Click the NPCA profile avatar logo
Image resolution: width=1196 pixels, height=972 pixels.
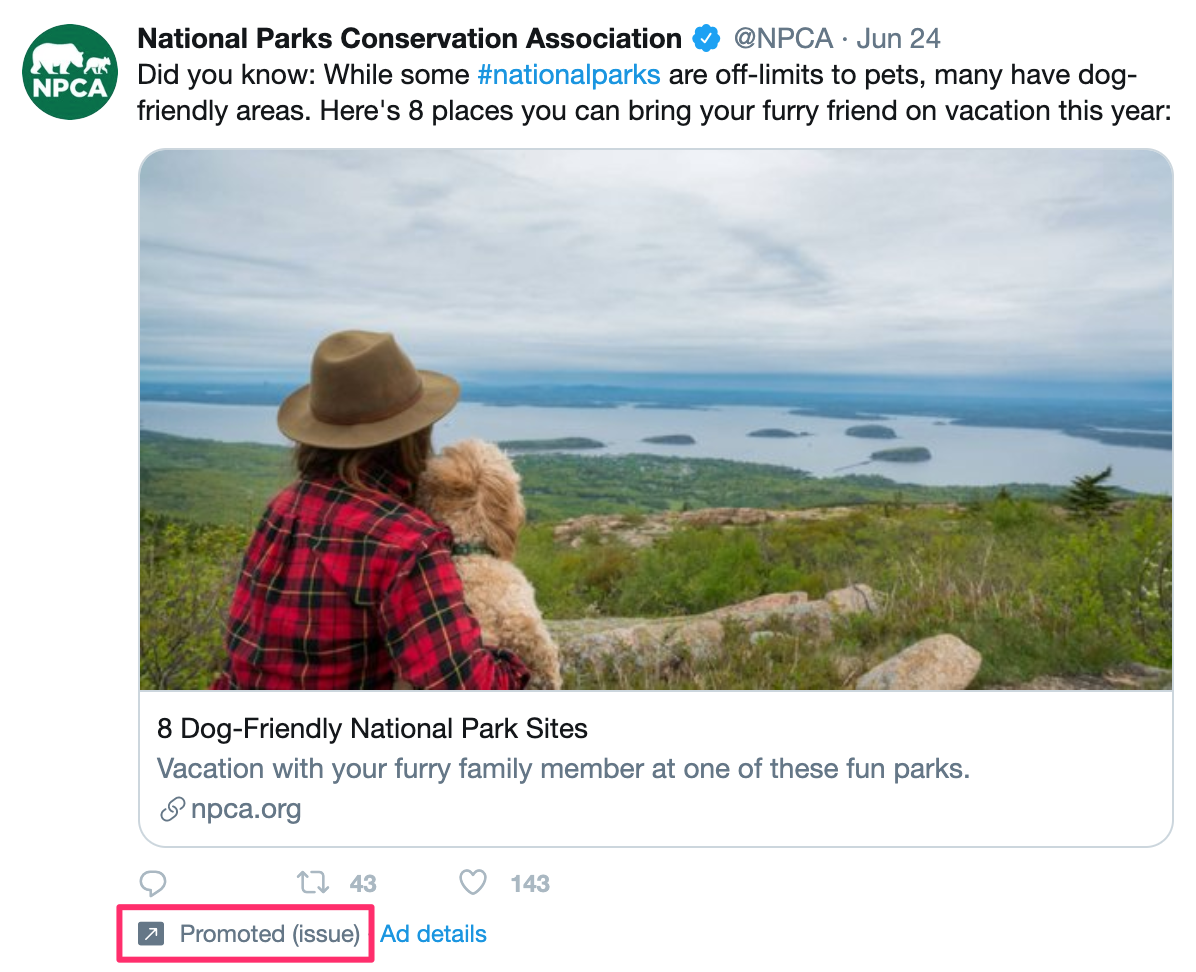click(x=70, y=71)
